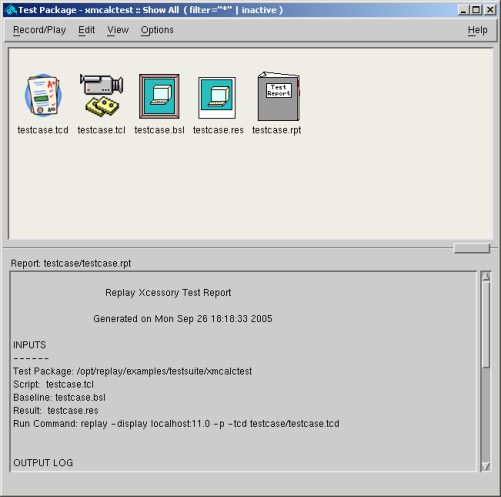This screenshot has width=501, height=497.
Task: Open the View menu
Action: coord(118,30)
